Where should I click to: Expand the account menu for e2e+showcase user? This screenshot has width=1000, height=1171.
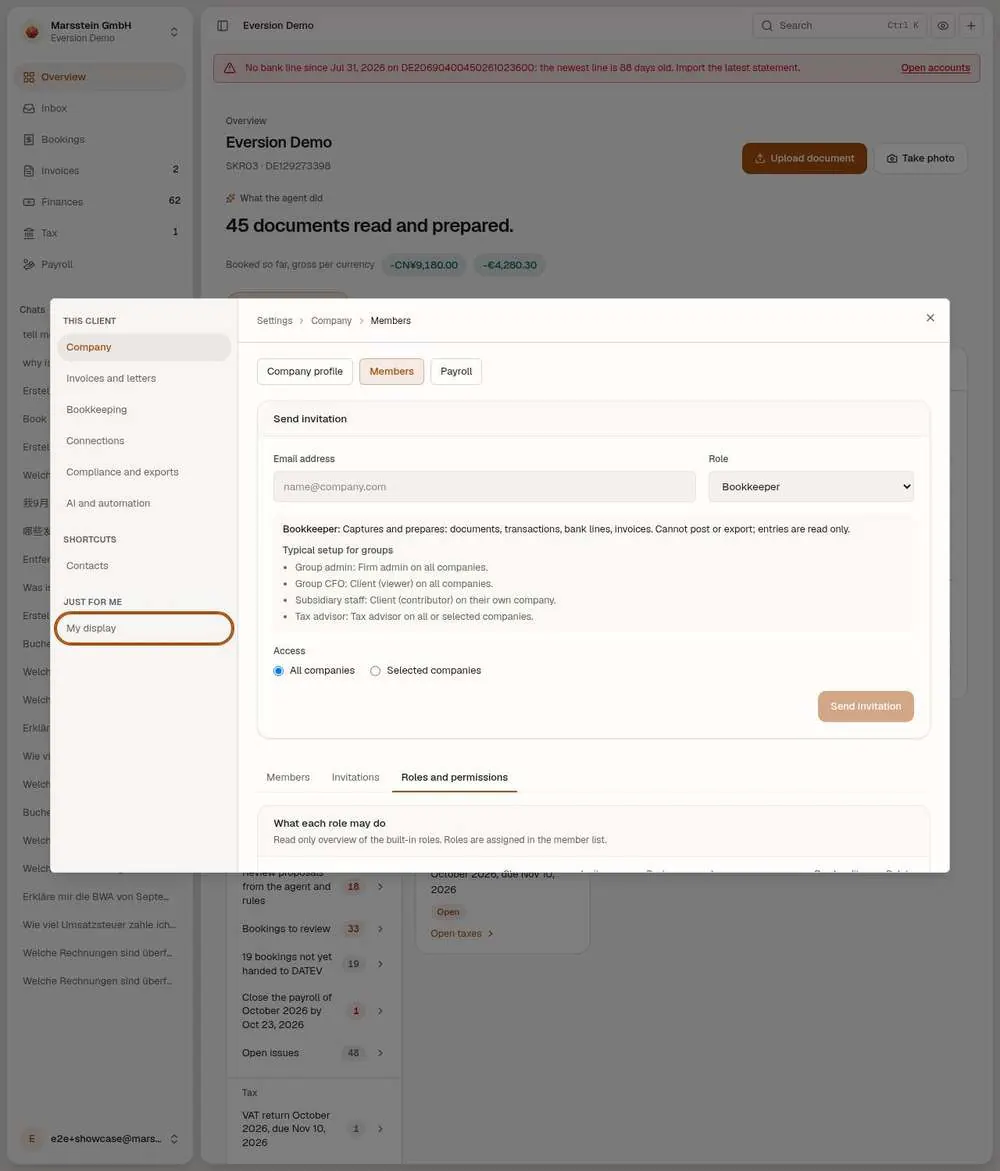pos(174,1139)
